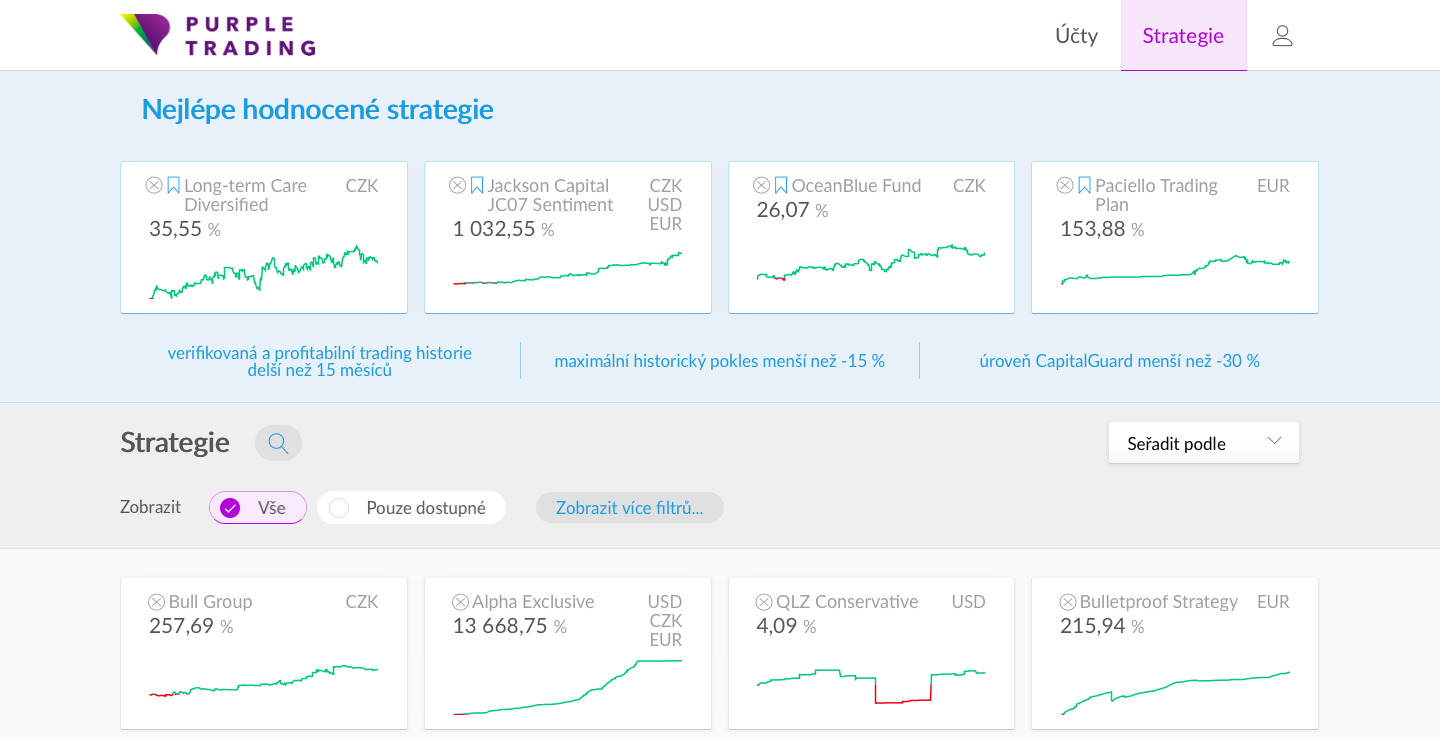Toggle the bookmark icon on Jackson Capital JC07
Image resolution: width=1440 pixels, height=739 pixels.
477,185
